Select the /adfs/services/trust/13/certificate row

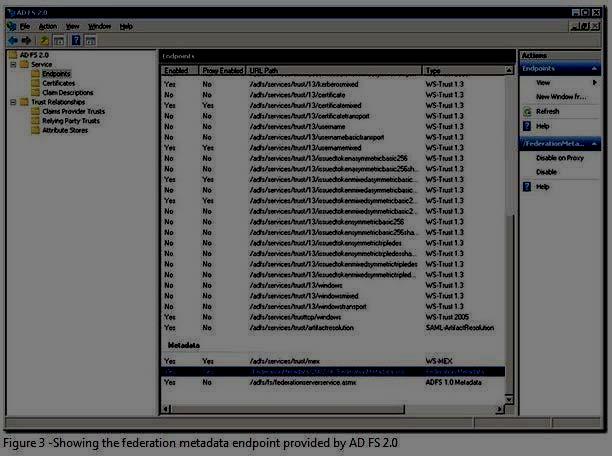click(x=333, y=95)
